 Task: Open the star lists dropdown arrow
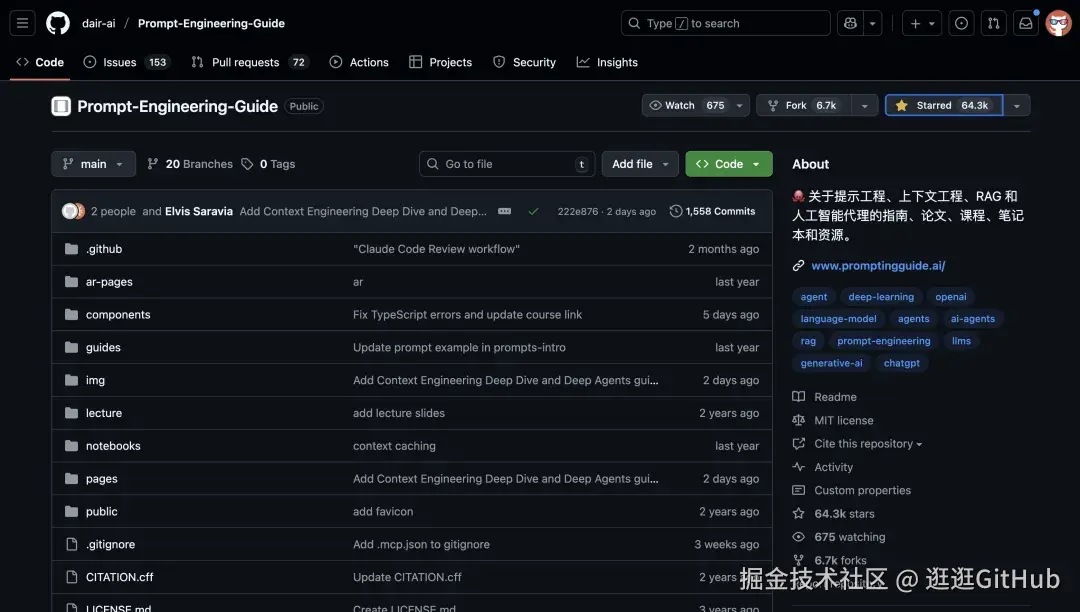tap(1017, 105)
